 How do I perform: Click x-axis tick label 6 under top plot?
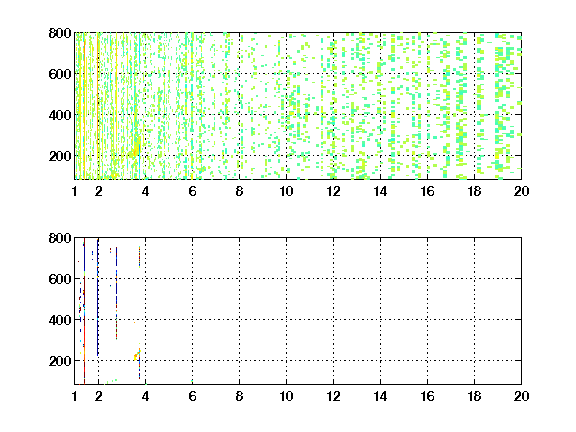pyautogui.click(x=192, y=191)
